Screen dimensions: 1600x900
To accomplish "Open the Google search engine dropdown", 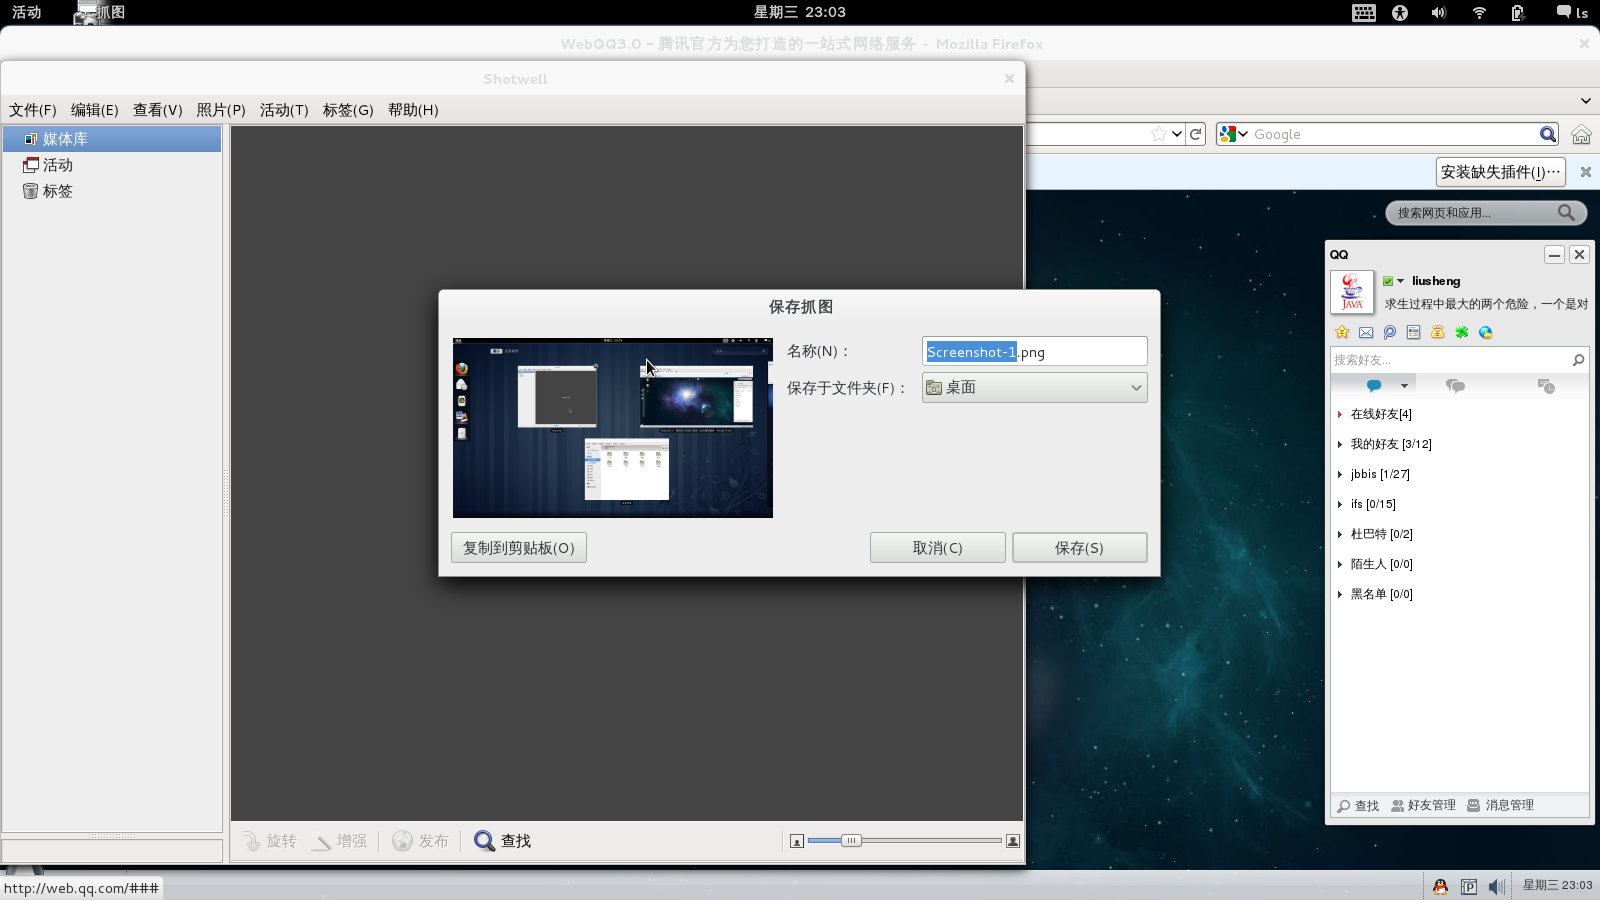I will pyautogui.click(x=1234, y=134).
